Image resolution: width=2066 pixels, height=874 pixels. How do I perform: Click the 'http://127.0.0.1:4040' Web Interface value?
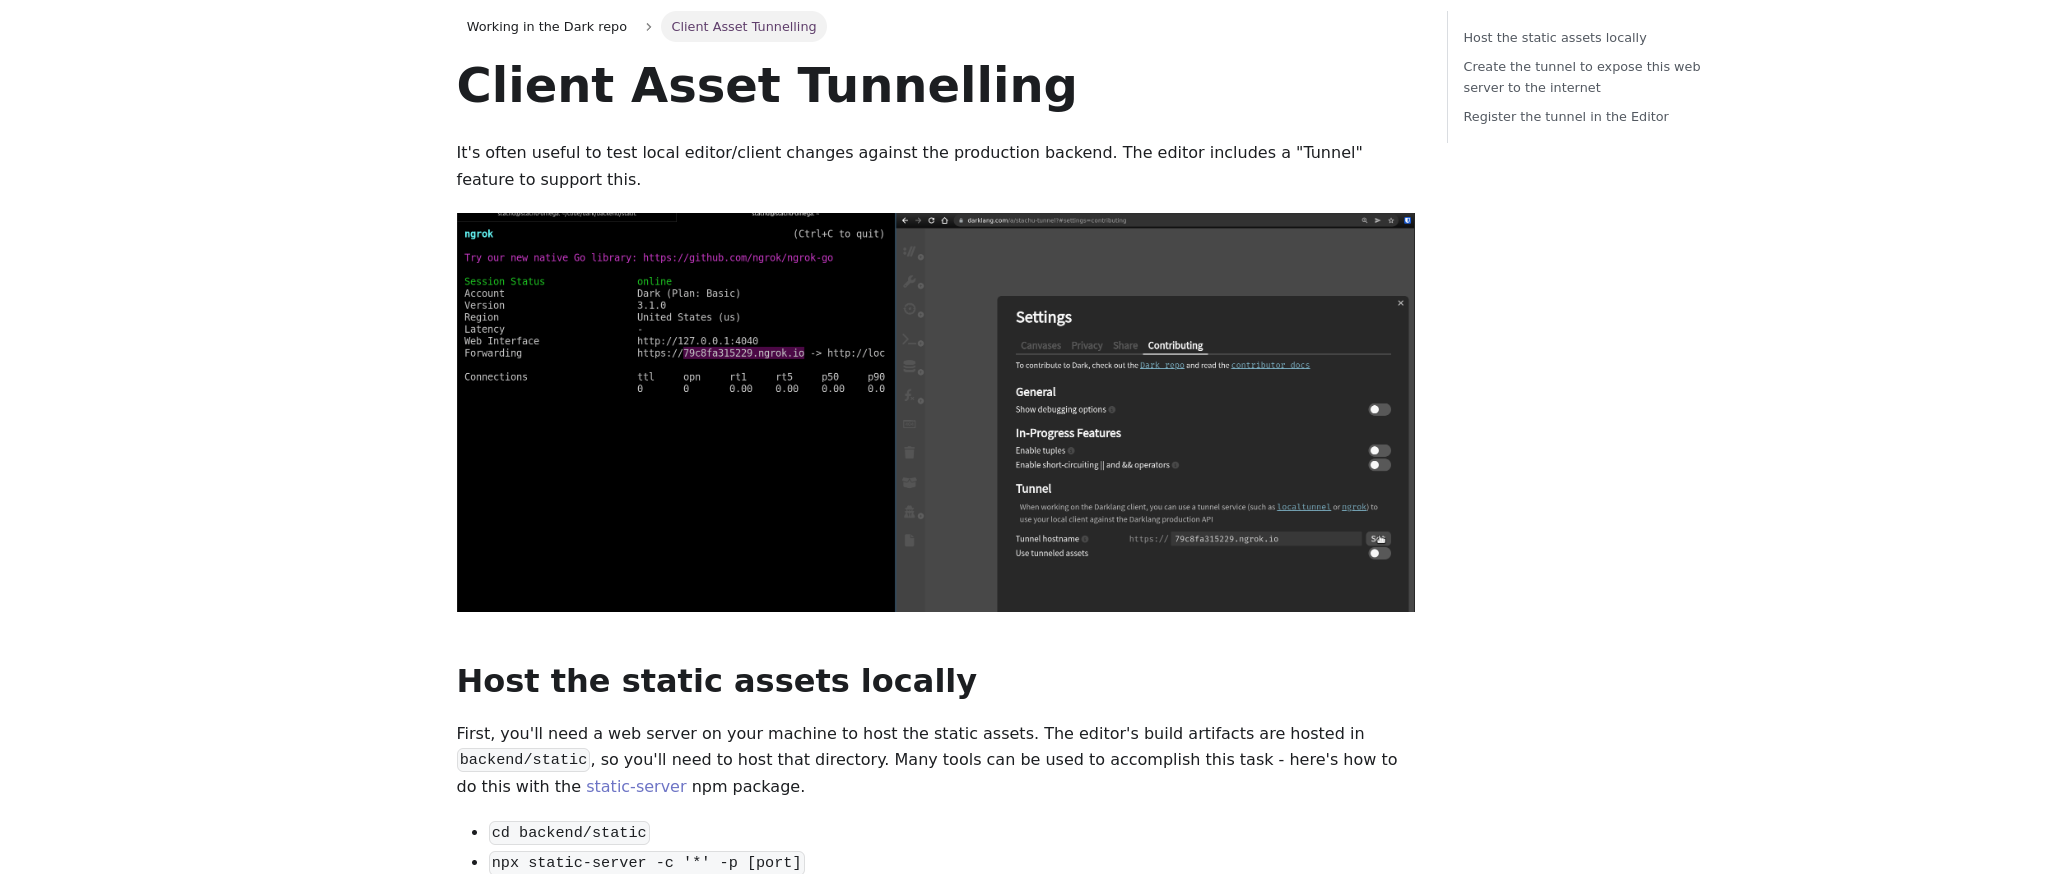click(x=697, y=341)
